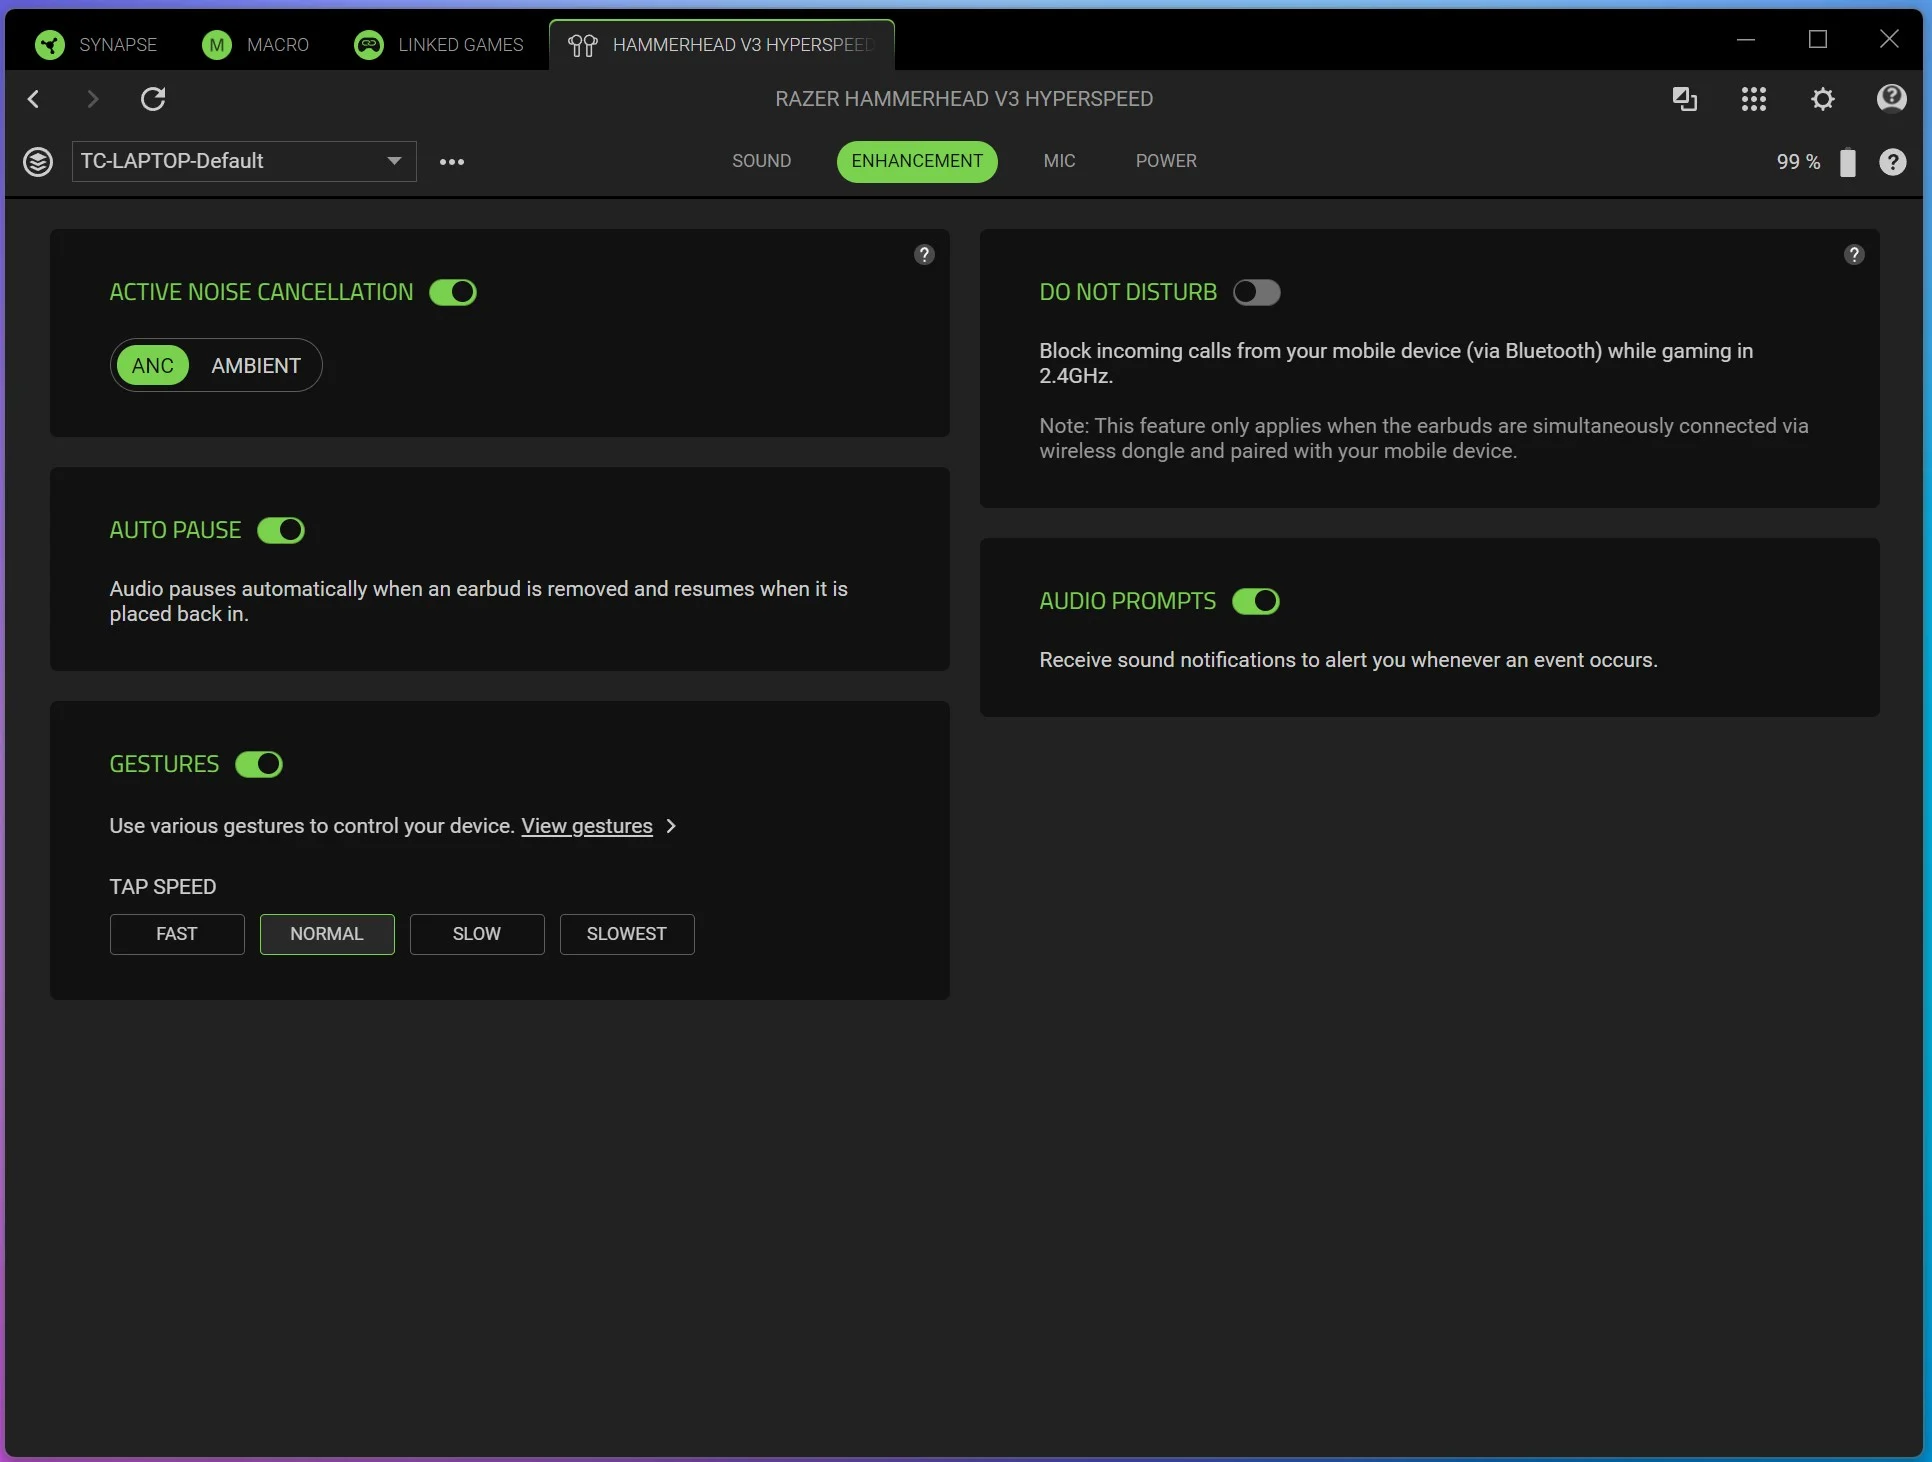Maximize the Synapse window

pyautogui.click(x=1818, y=40)
